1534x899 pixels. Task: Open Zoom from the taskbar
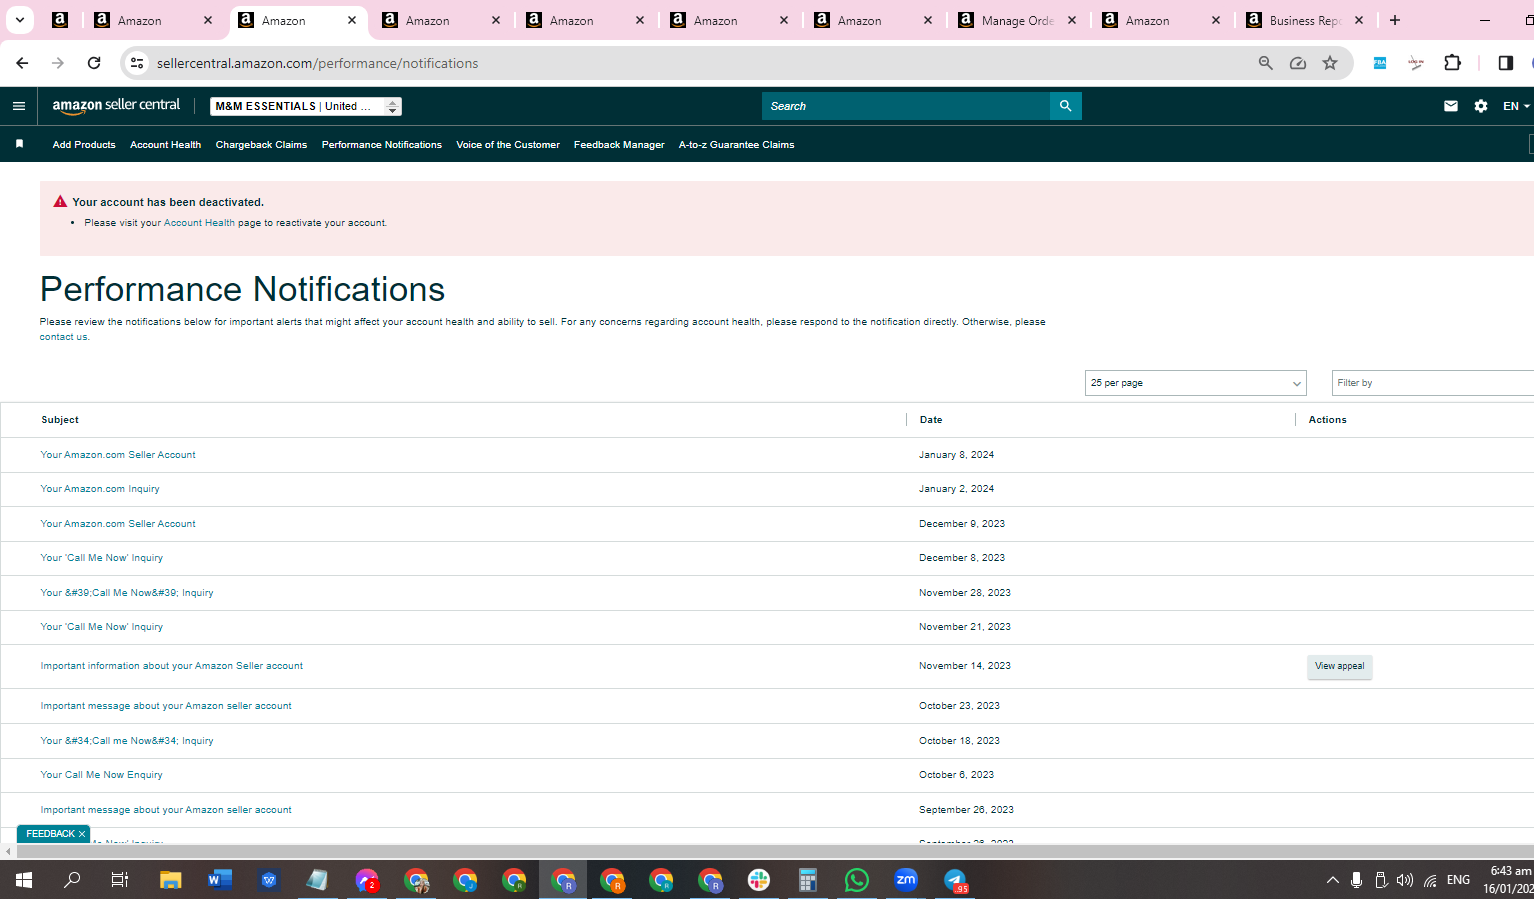pos(906,880)
